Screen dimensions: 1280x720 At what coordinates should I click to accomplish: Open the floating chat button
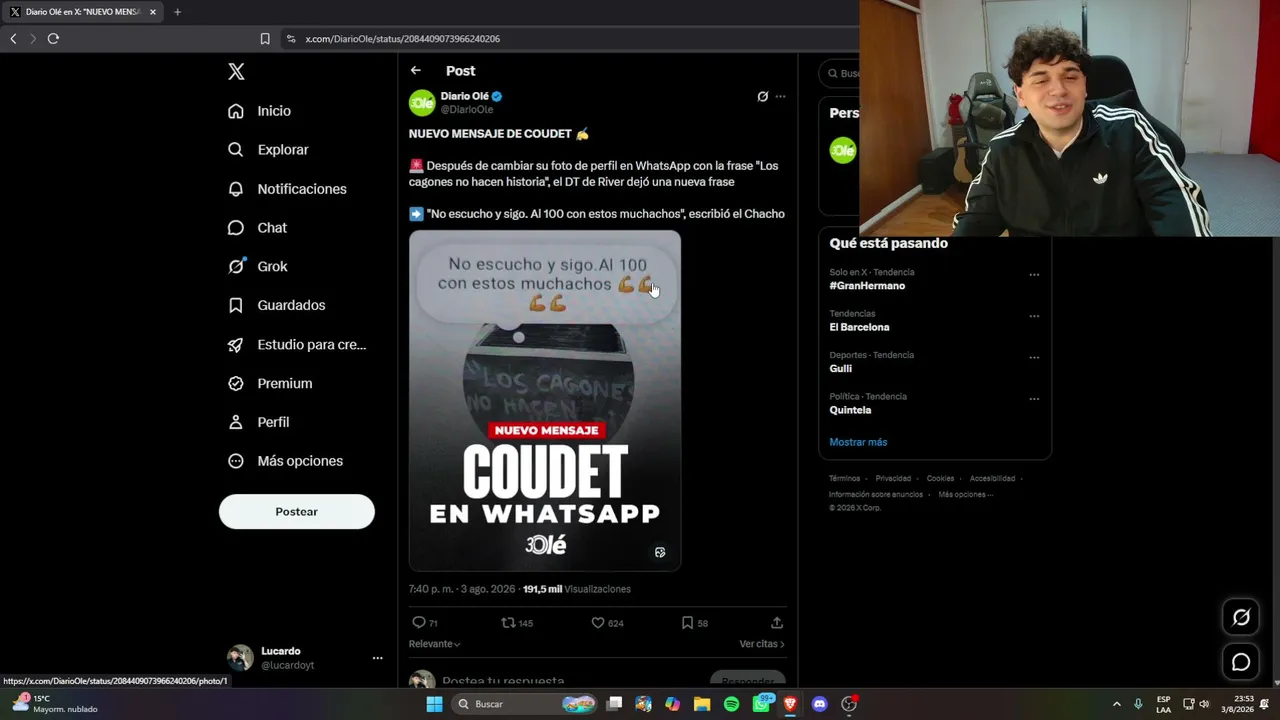pyautogui.click(x=1241, y=662)
